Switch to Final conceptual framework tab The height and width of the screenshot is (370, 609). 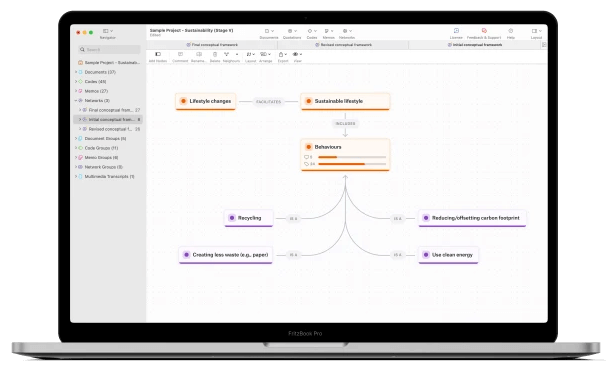(212, 45)
